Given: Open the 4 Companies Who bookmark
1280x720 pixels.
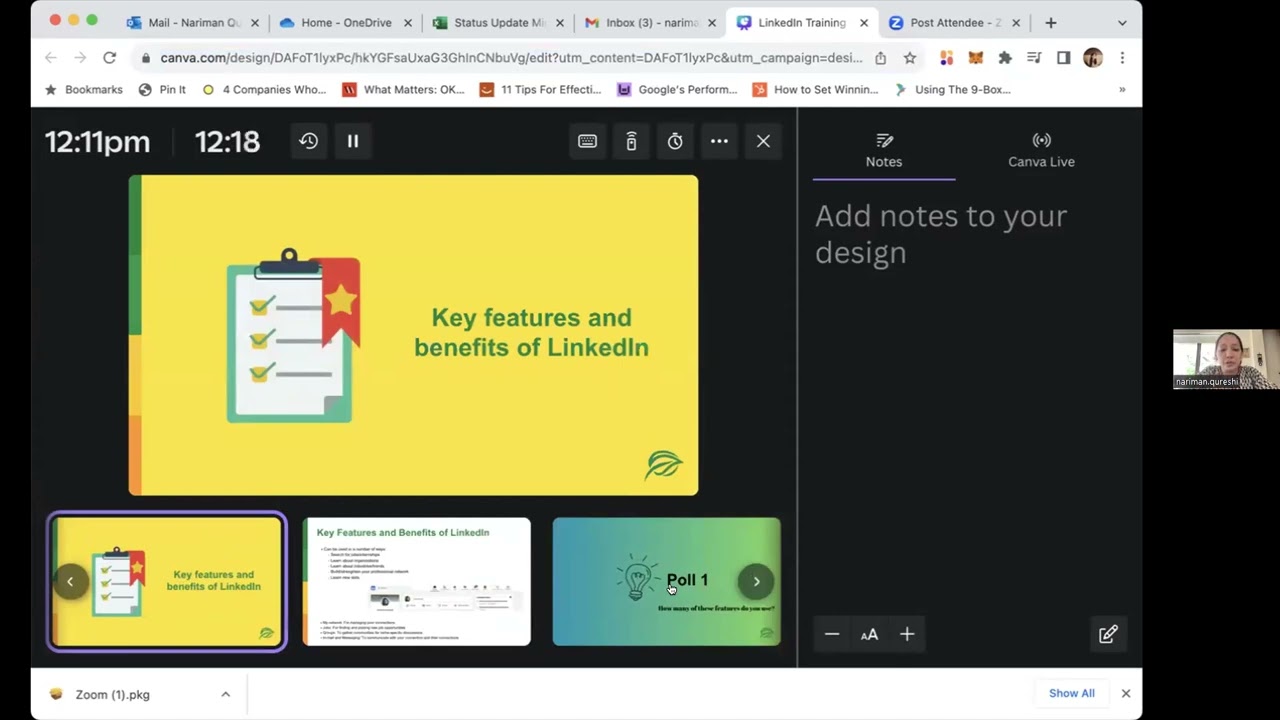Looking at the screenshot, I should tap(264, 89).
